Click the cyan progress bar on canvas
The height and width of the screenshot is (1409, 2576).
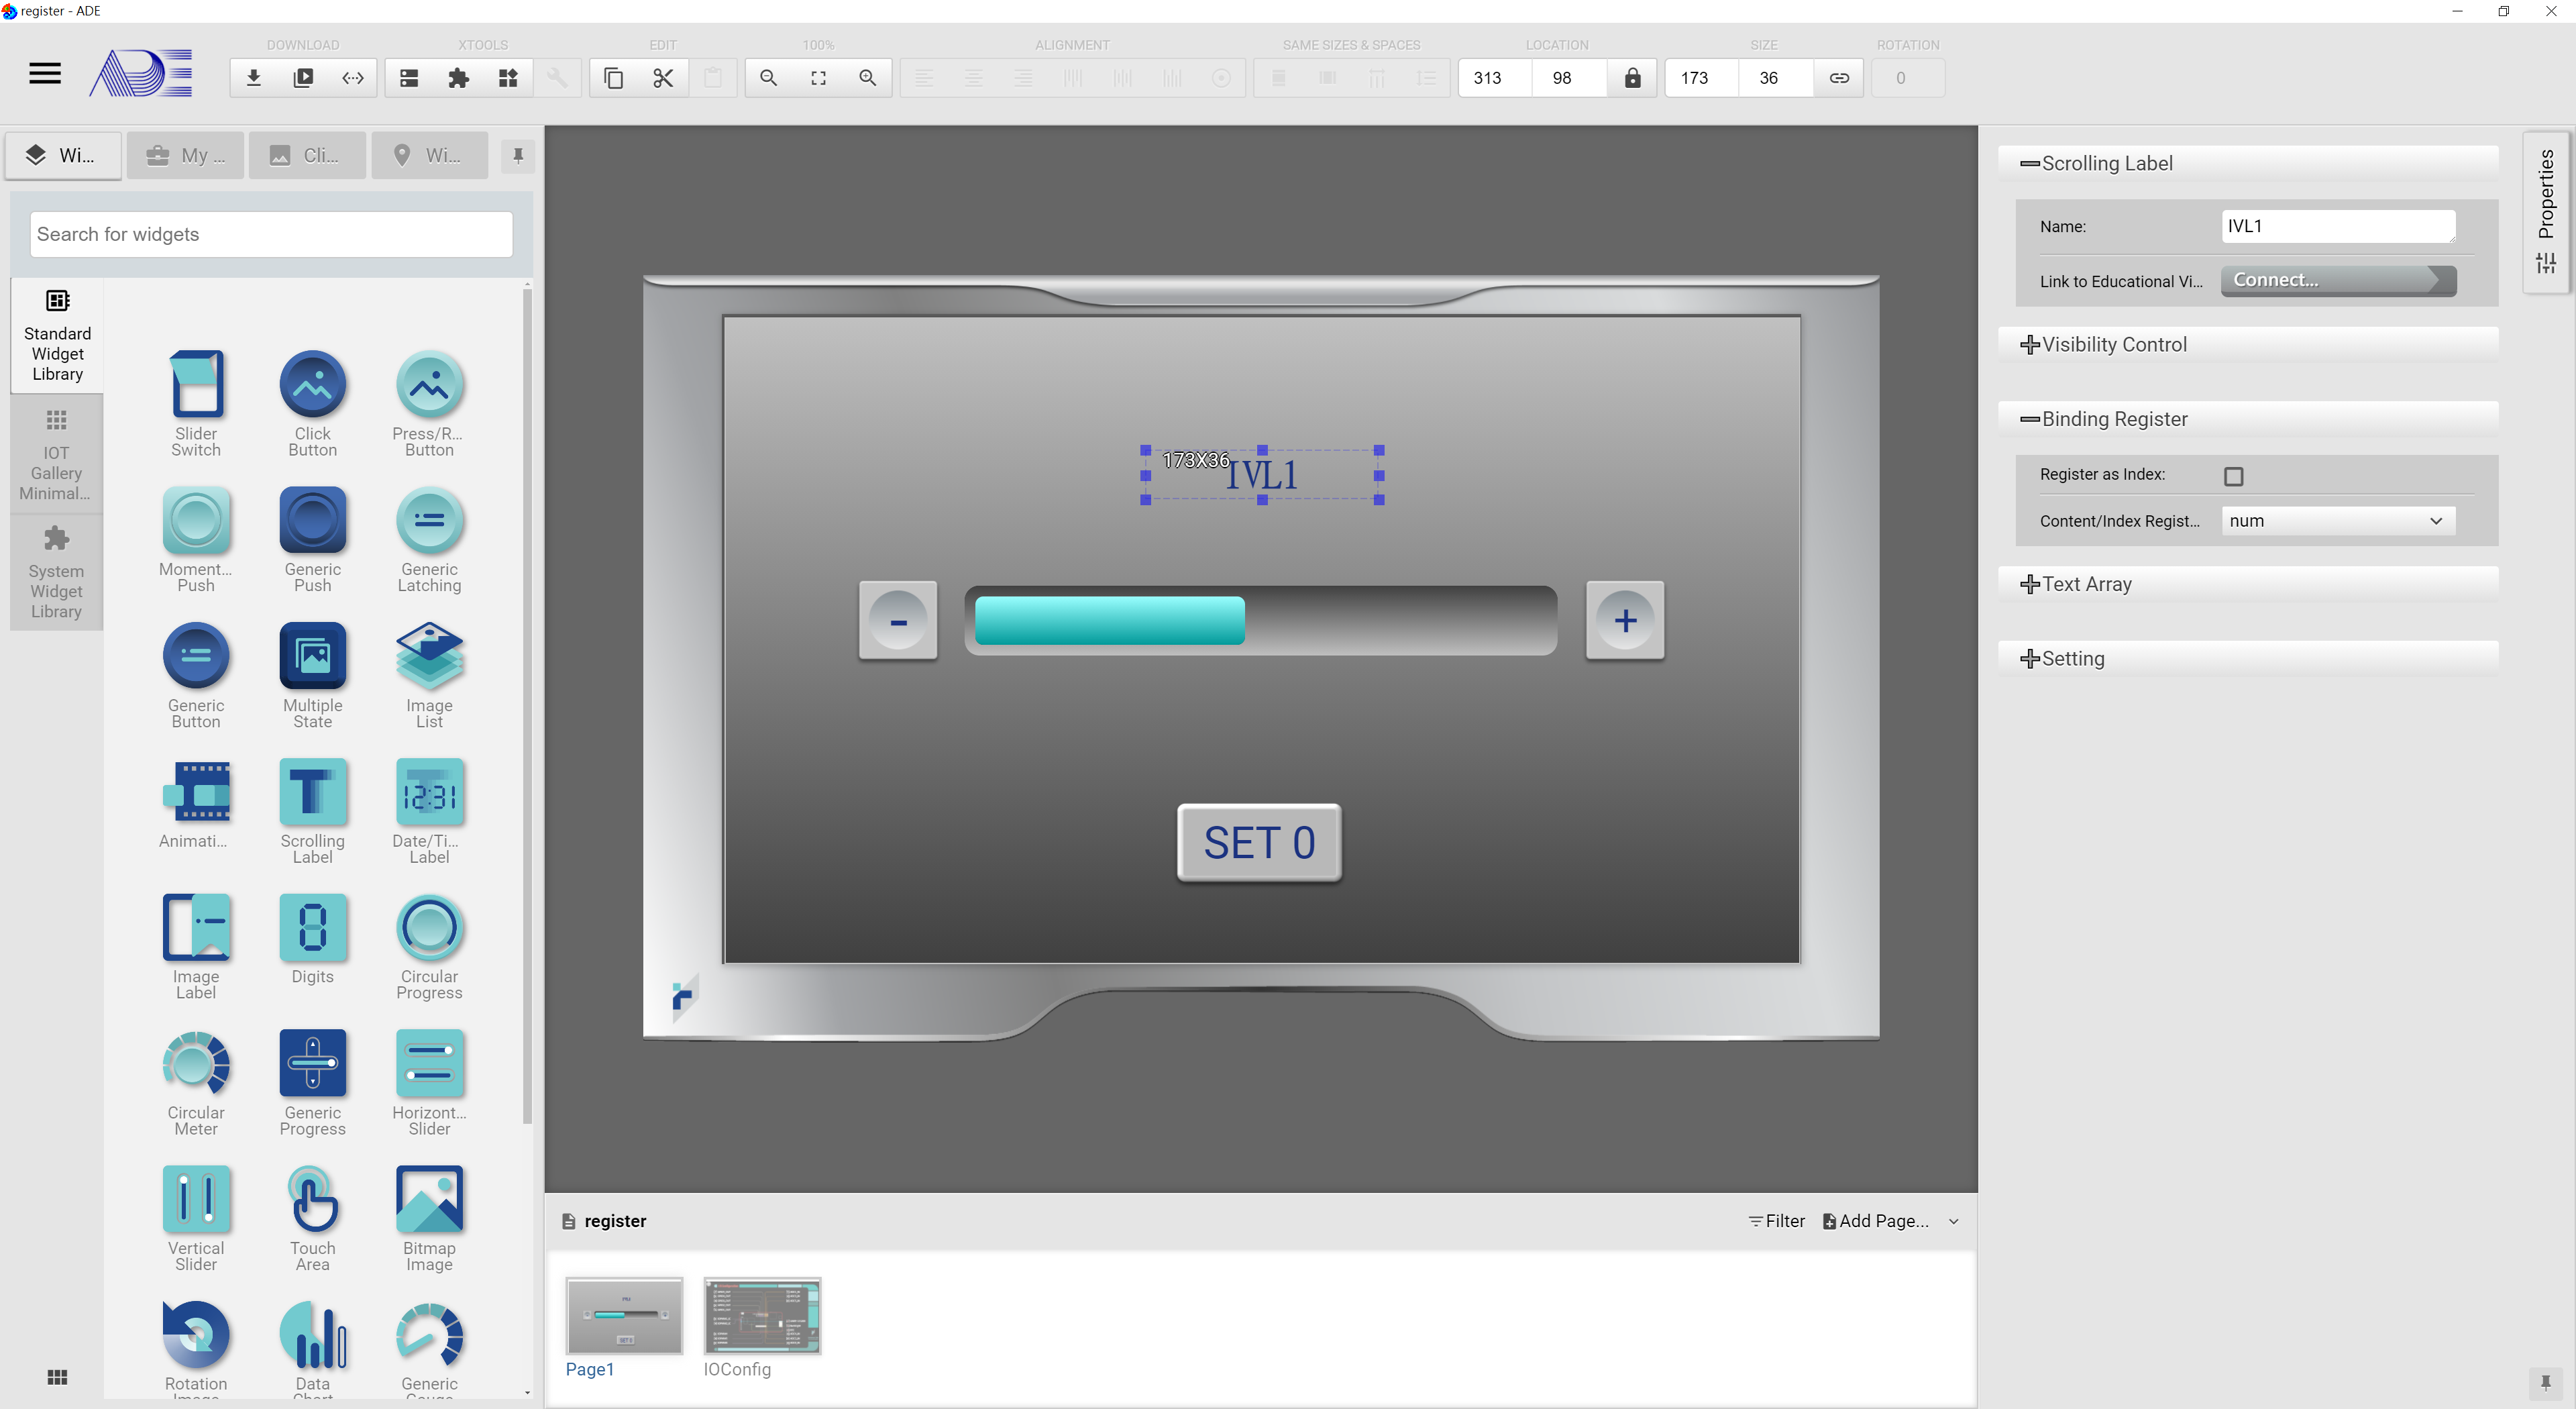click(x=1110, y=621)
